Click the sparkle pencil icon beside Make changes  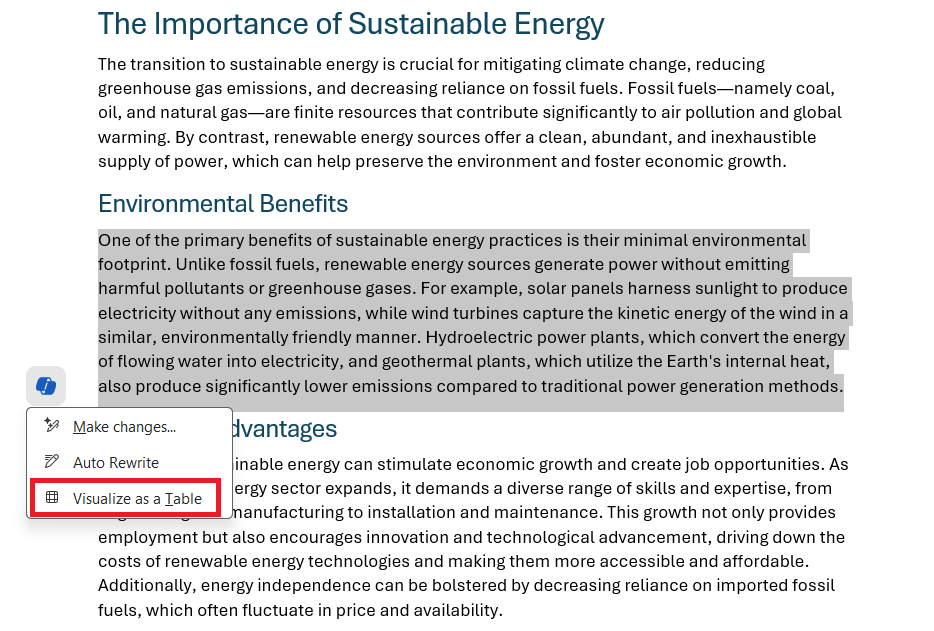(x=52, y=425)
